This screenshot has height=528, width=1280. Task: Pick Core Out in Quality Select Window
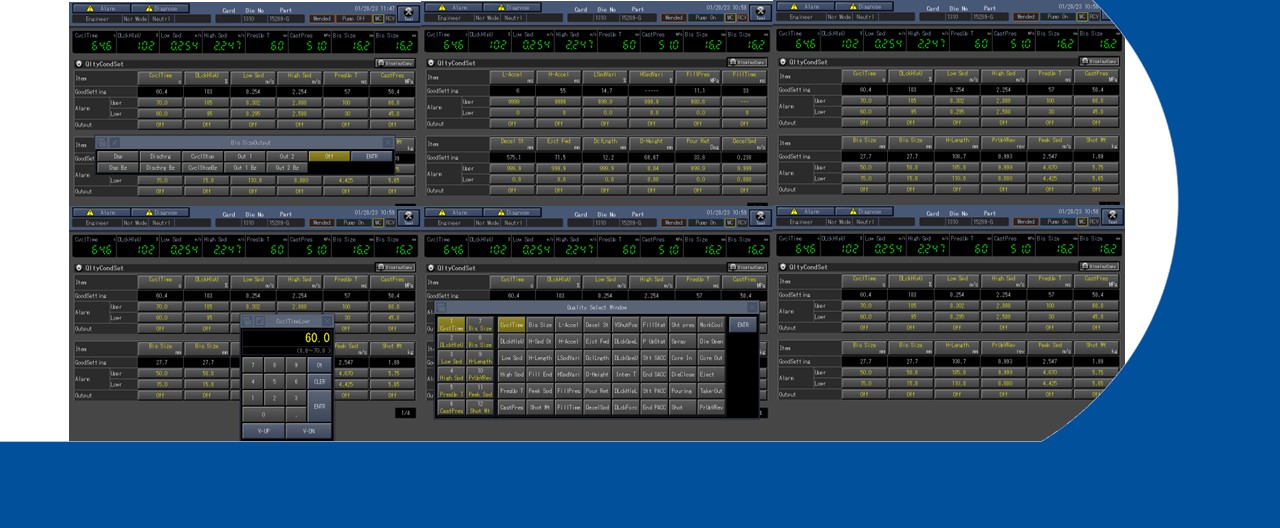click(712, 358)
